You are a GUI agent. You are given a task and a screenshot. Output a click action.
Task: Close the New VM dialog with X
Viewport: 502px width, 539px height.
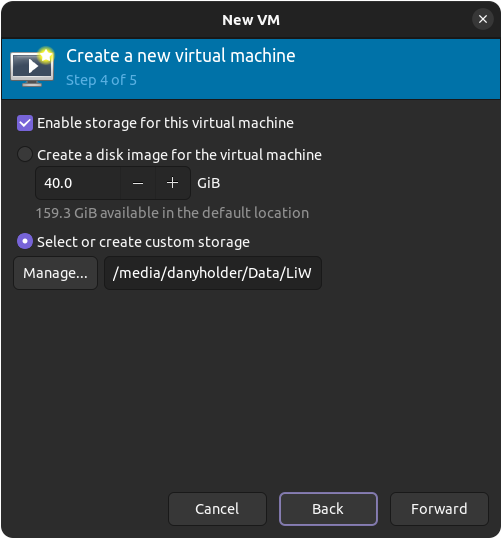click(482, 19)
